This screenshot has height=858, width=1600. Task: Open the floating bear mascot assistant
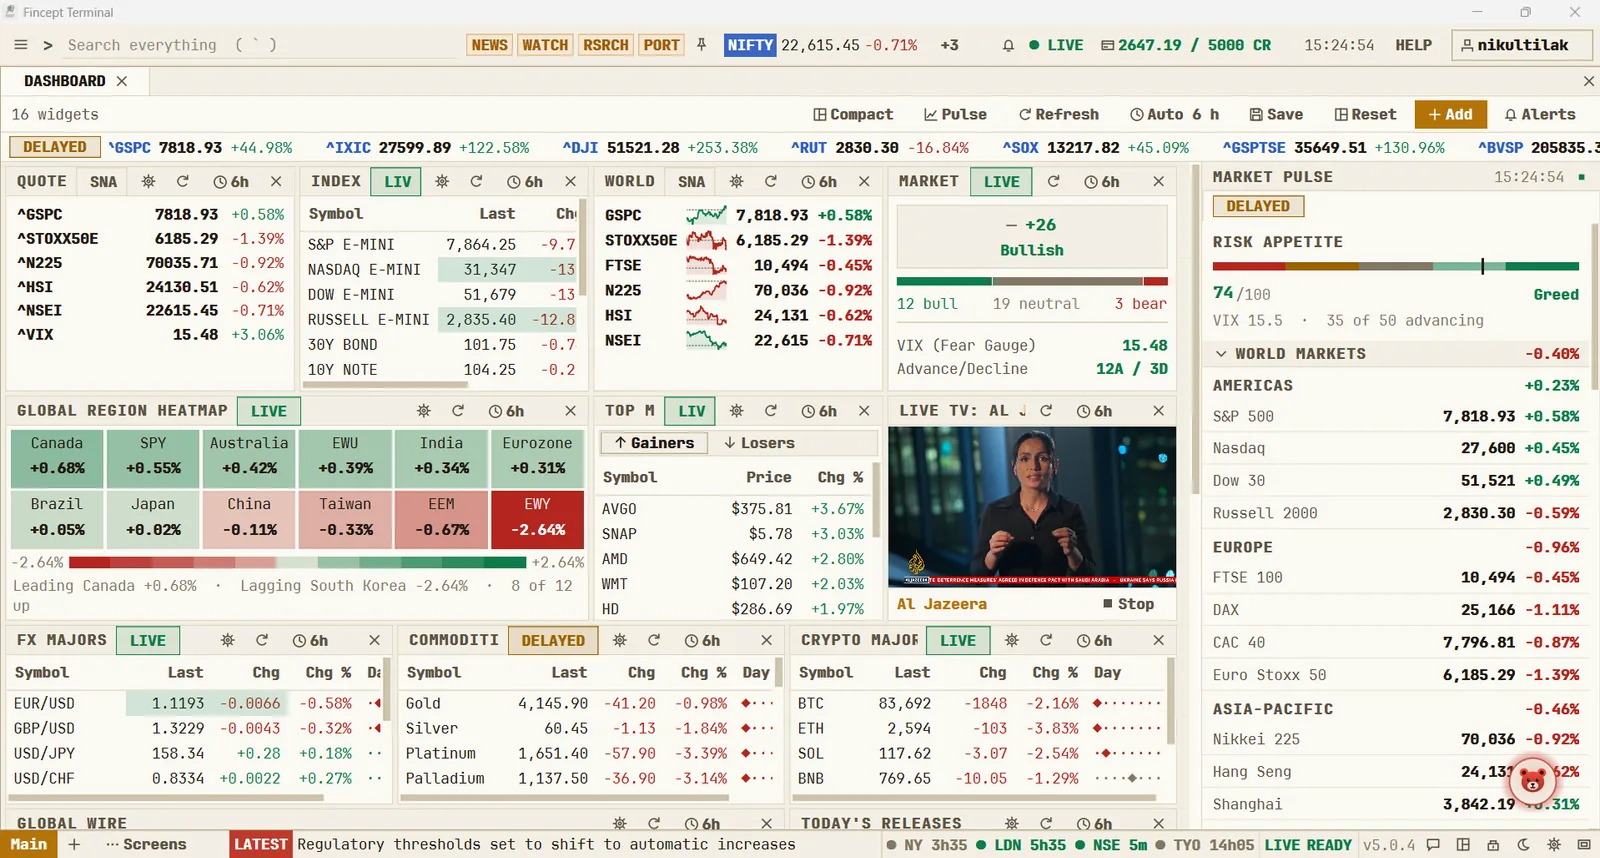coord(1532,779)
